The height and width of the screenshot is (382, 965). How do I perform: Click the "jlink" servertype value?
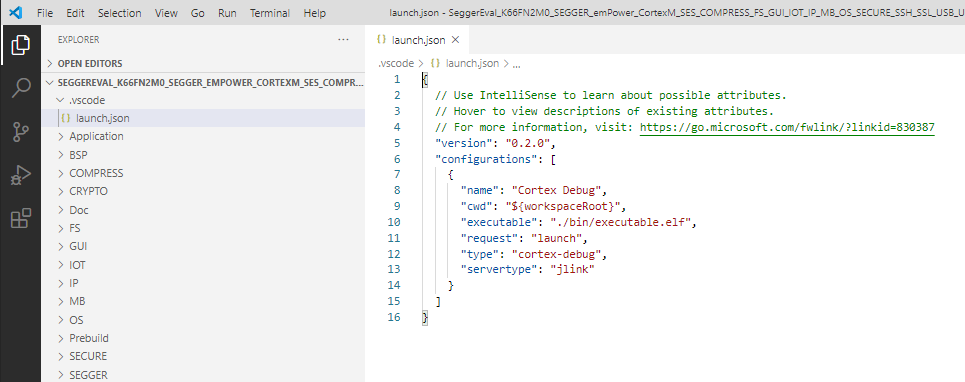pos(572,269)
